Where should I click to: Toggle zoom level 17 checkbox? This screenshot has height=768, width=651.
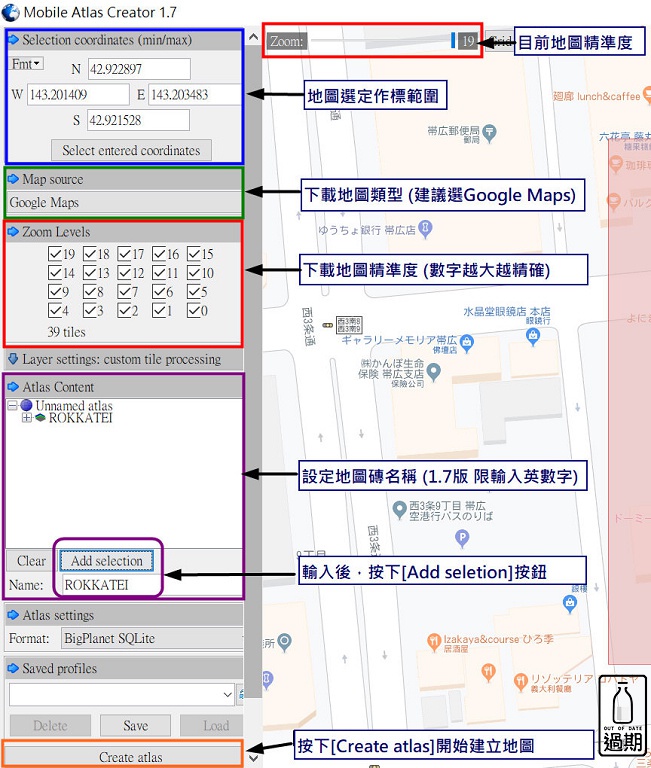tap(124, 254)
